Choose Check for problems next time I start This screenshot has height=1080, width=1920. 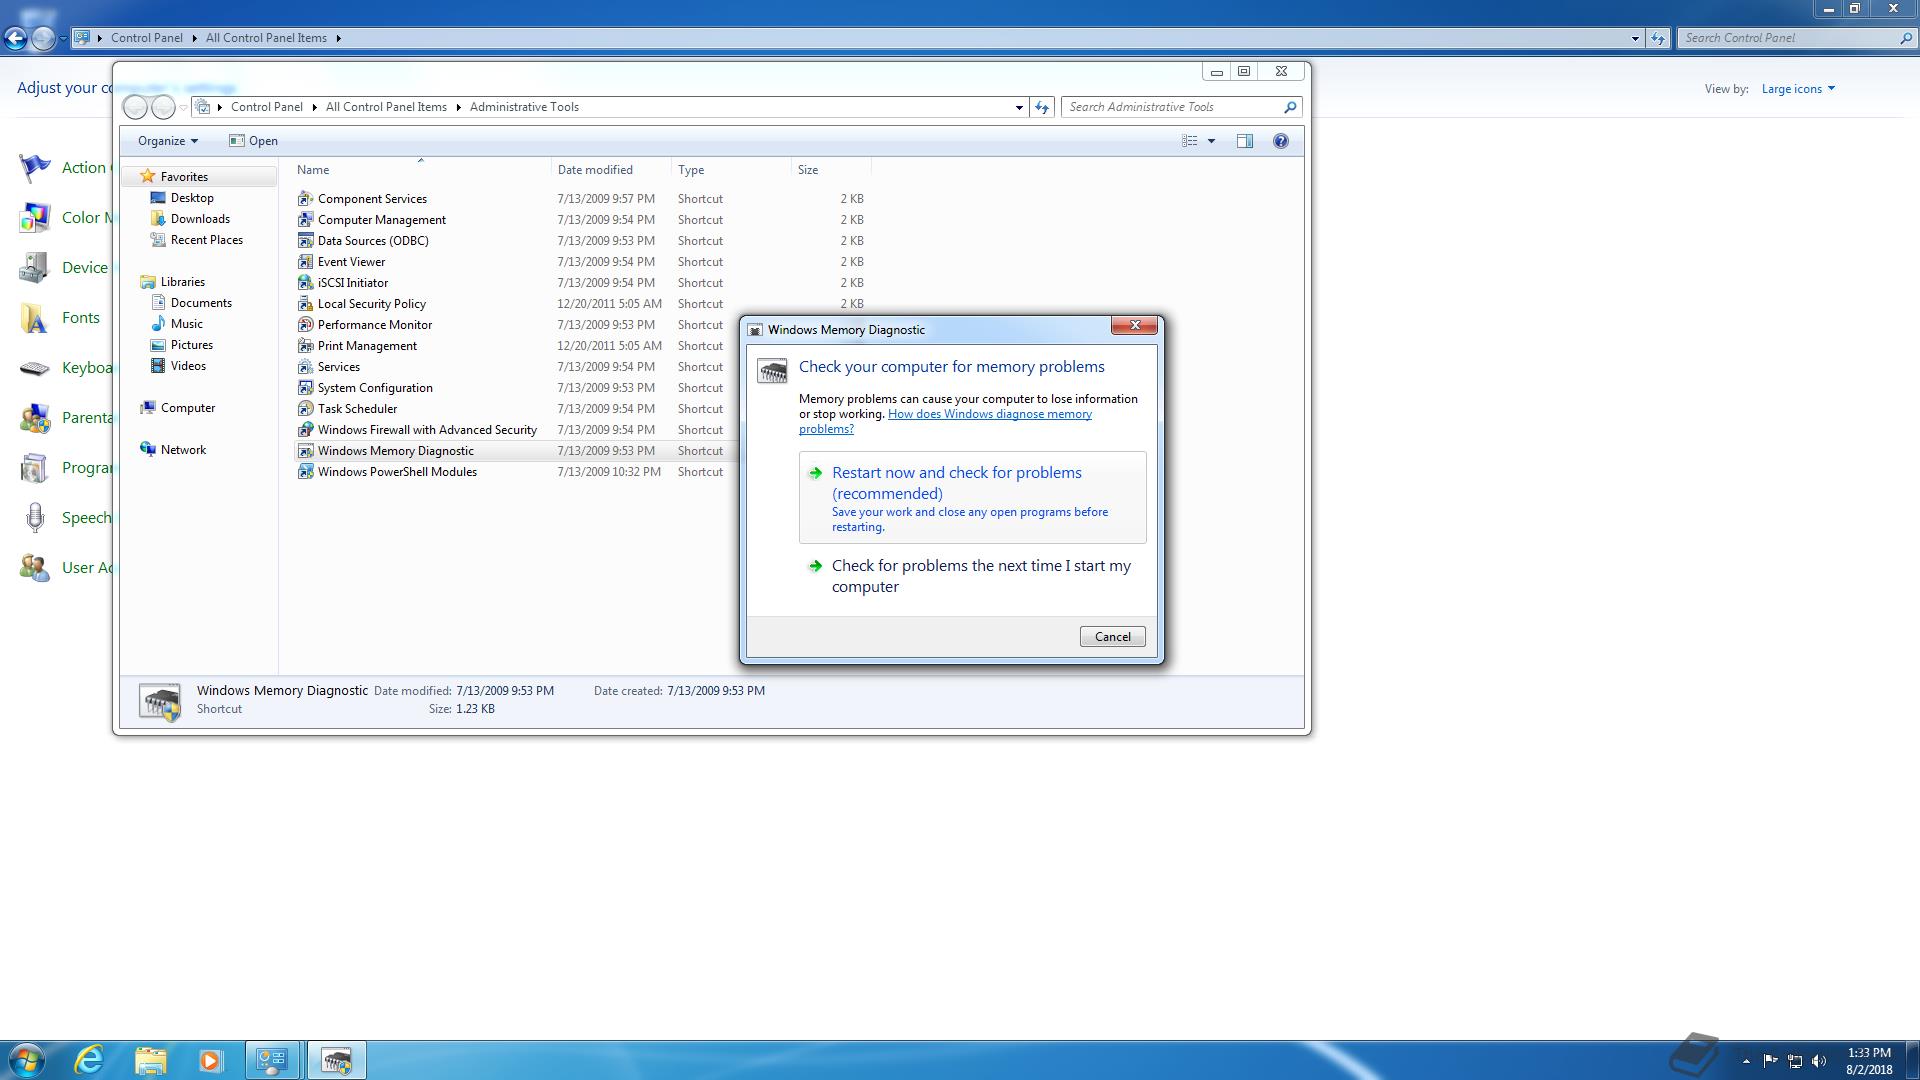point(972,576)
